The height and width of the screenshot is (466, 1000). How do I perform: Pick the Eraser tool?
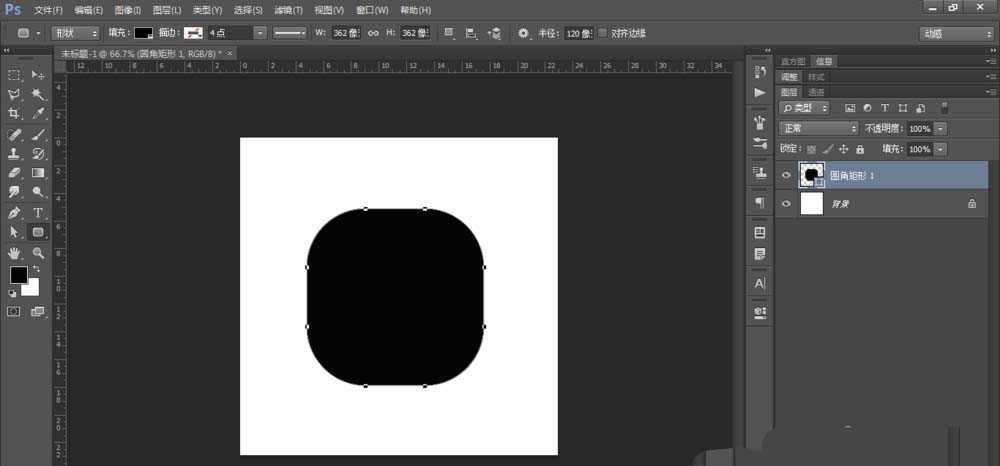click(x=15, y=173)
